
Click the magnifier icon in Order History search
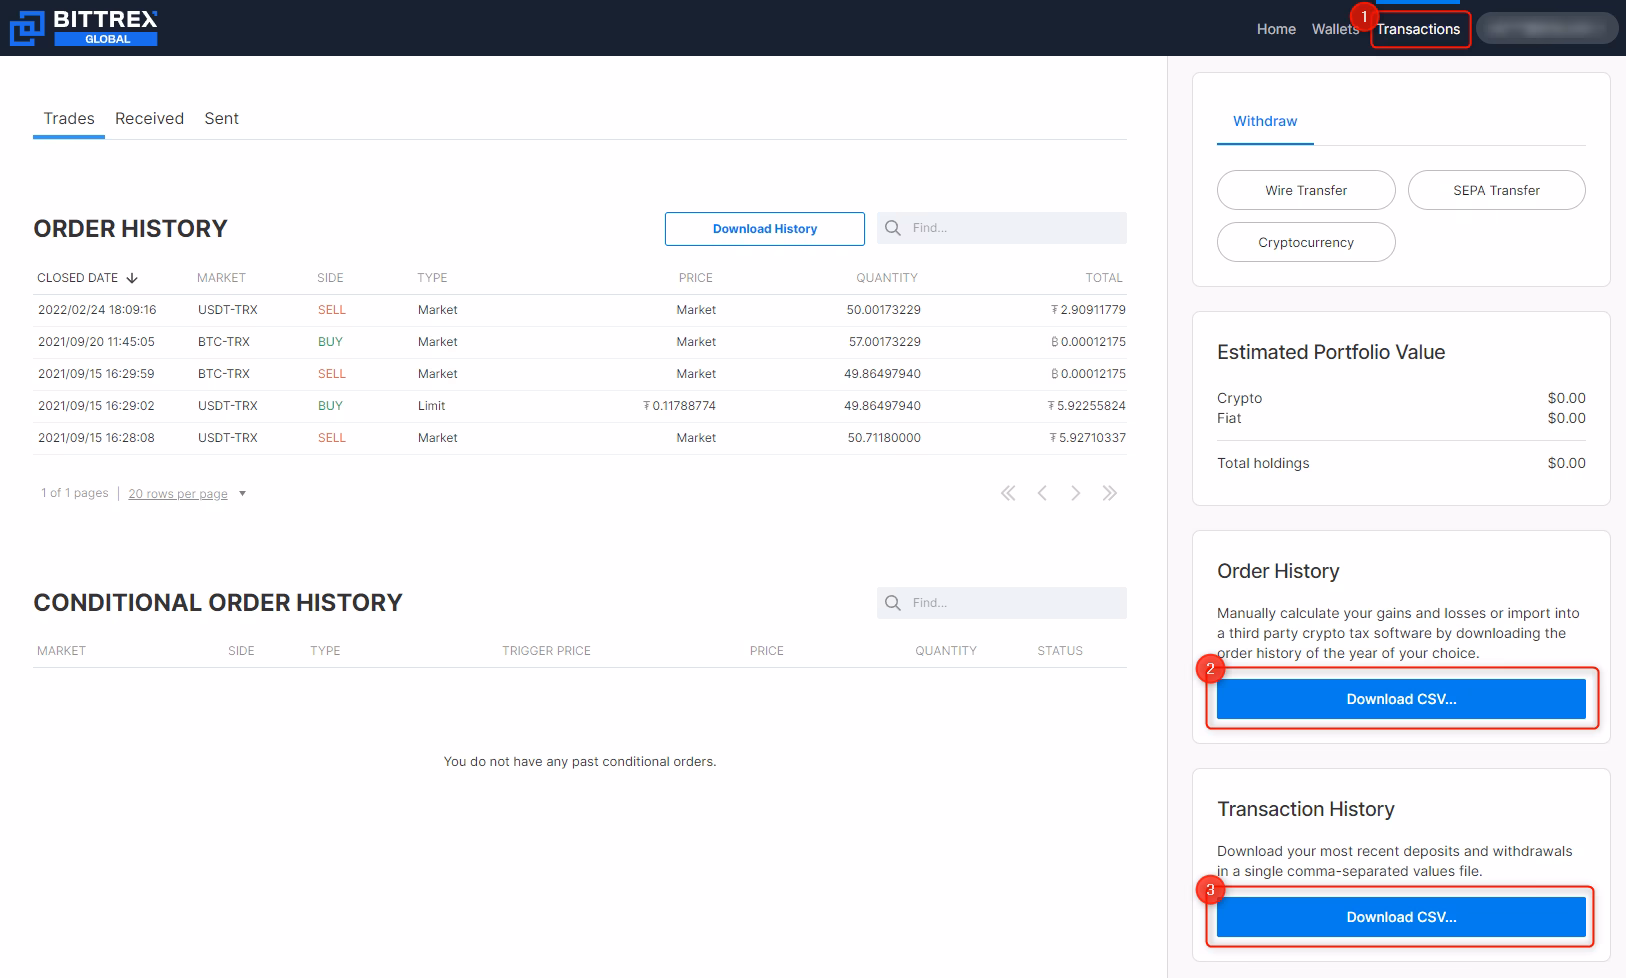tap(892, 227)
